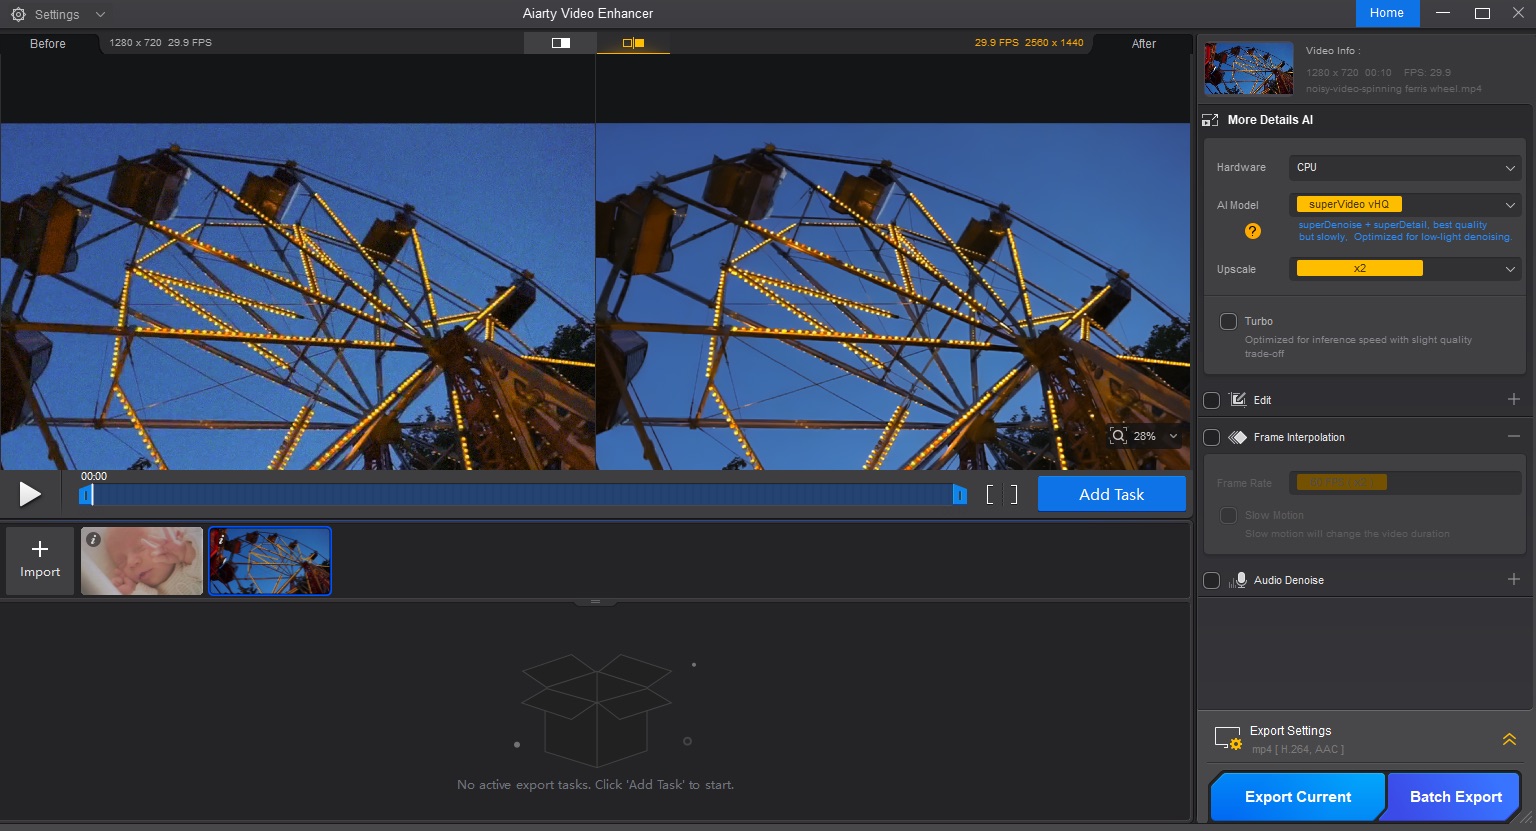Open the zoom magnifier control on the preview
The image size is (1536, 831).
pos(1118,435)
